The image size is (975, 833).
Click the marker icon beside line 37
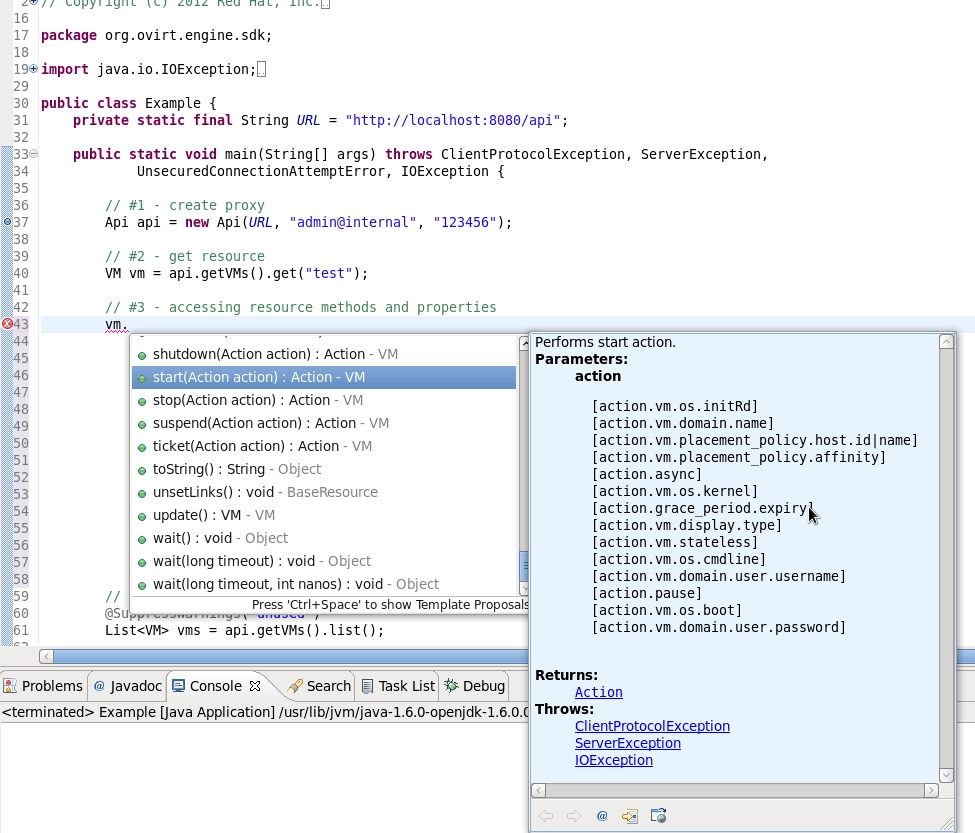tap(7, 222)
